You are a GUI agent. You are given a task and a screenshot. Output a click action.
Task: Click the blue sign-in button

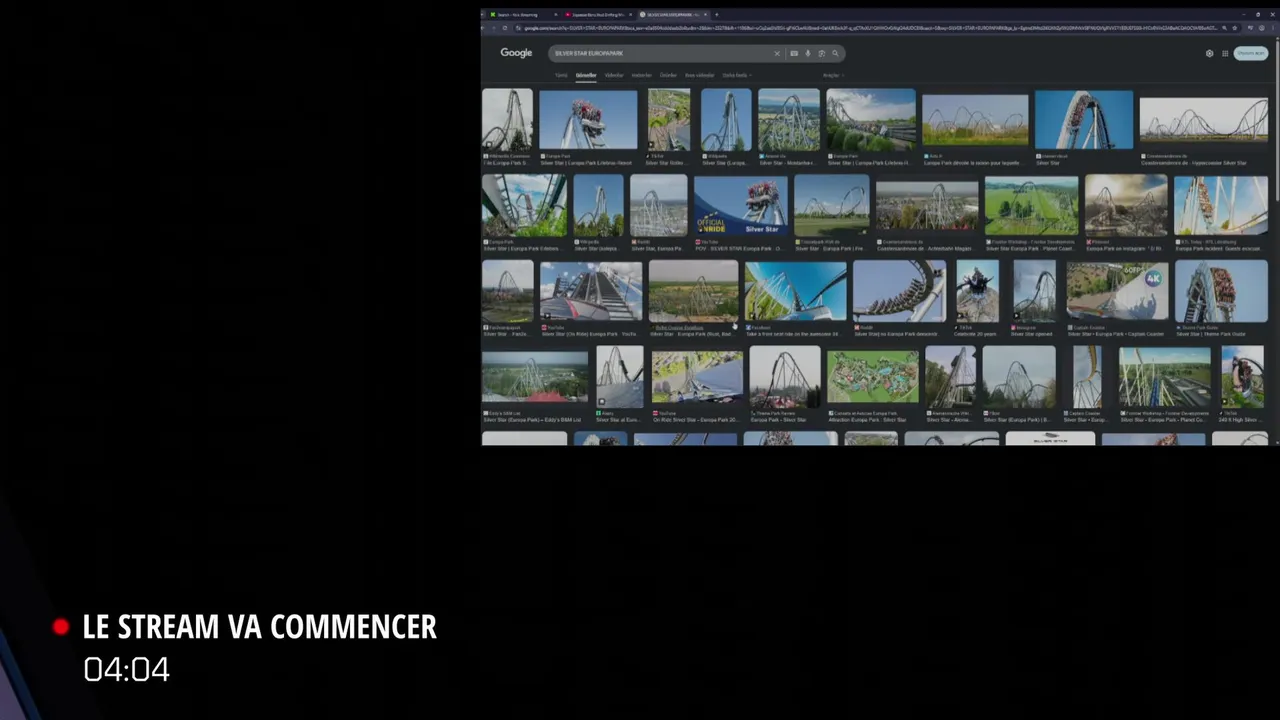coord(1251,54)
